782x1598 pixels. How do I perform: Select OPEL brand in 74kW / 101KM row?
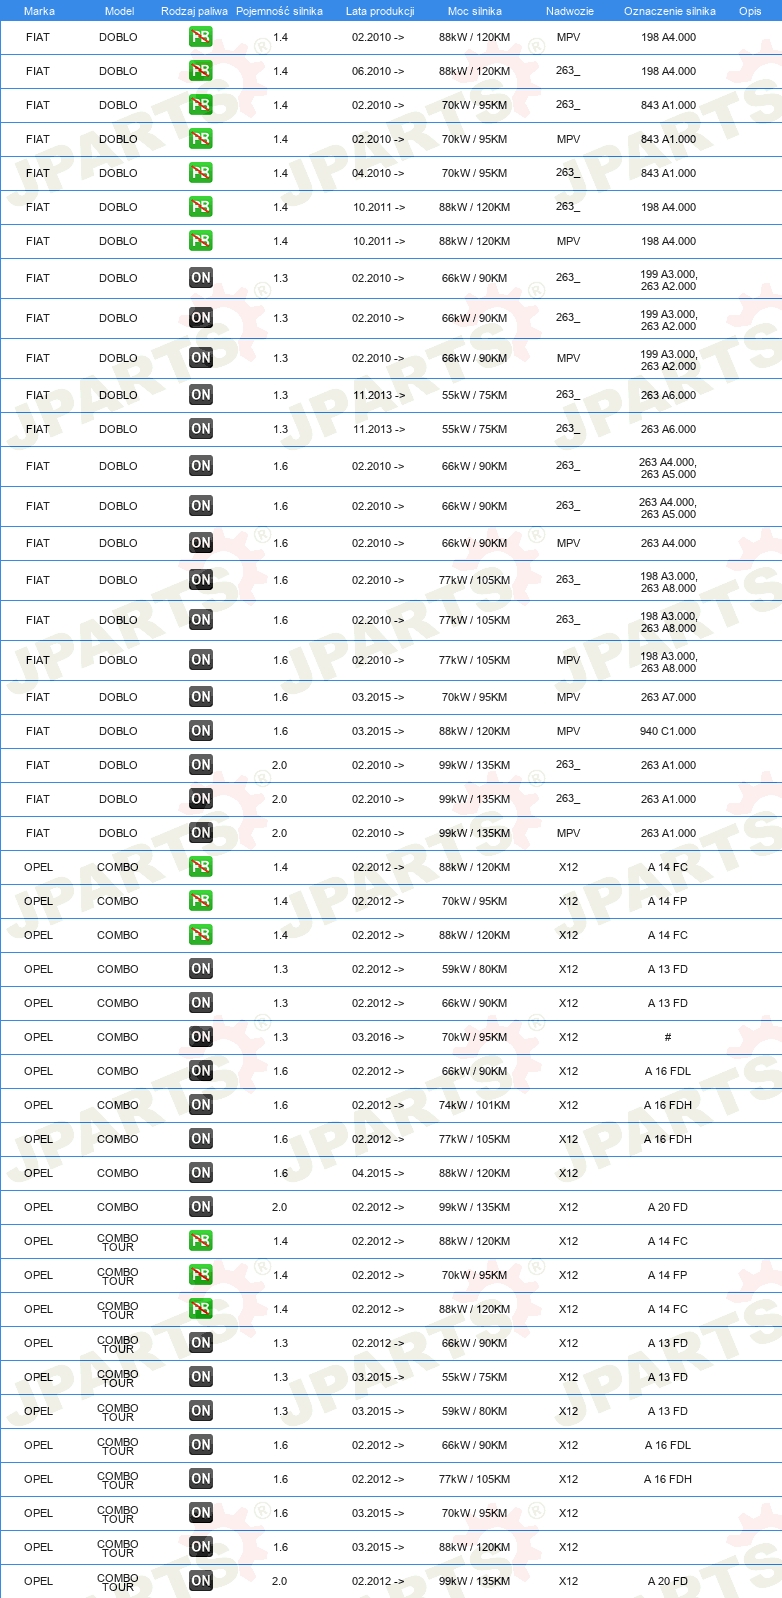(x=38, y=1105)
